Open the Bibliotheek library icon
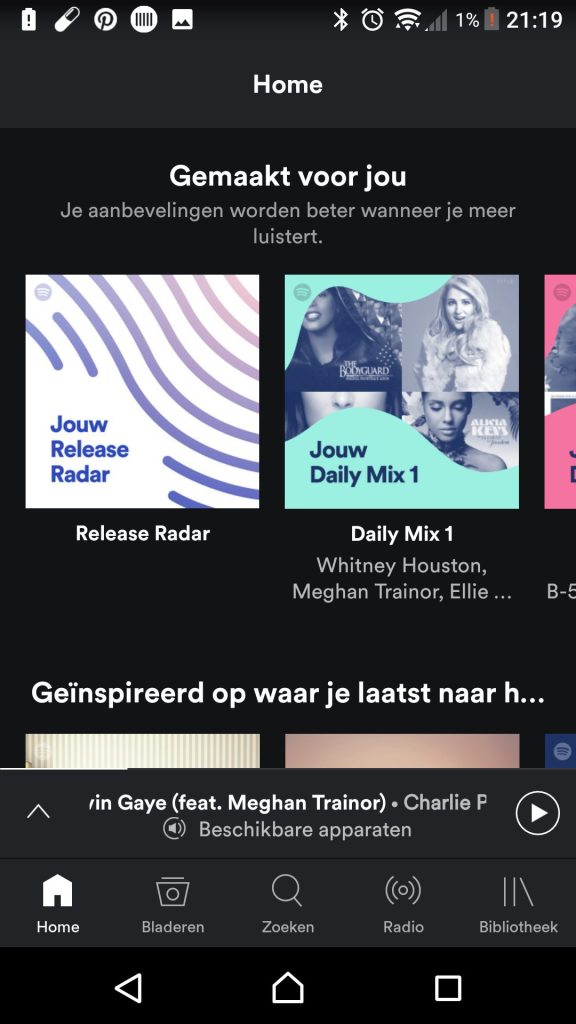Image resolution: width=576 pixels, height=1024 pixels. coord(518,891)
